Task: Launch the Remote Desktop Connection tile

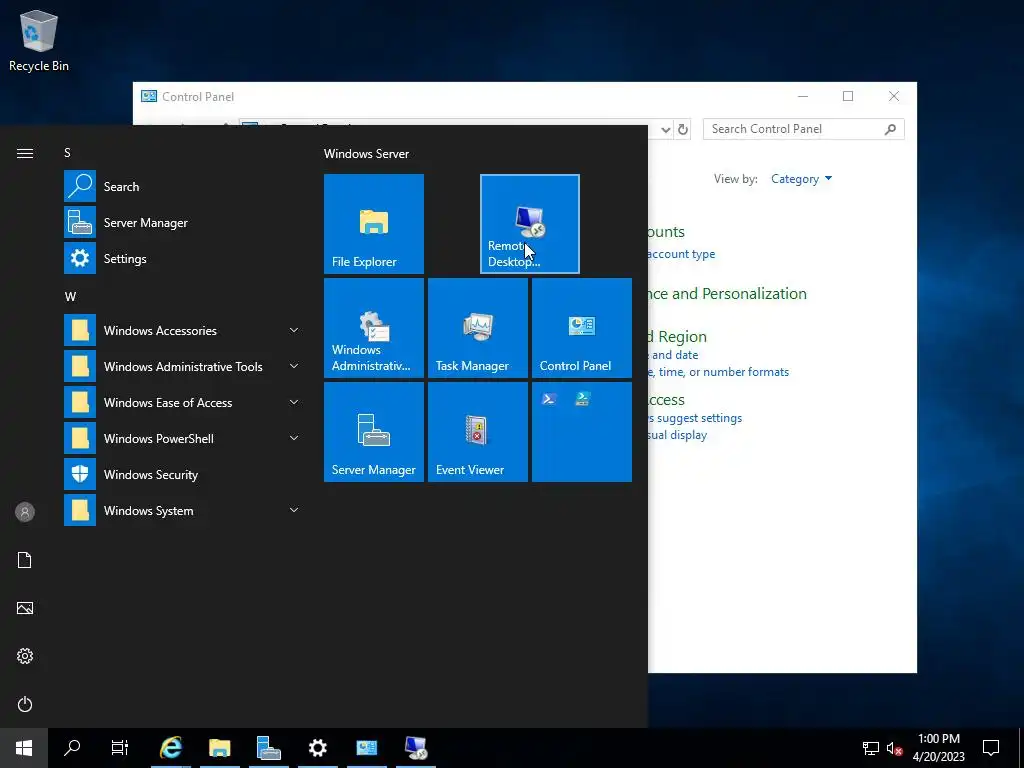Action: (x=530, y=223)
